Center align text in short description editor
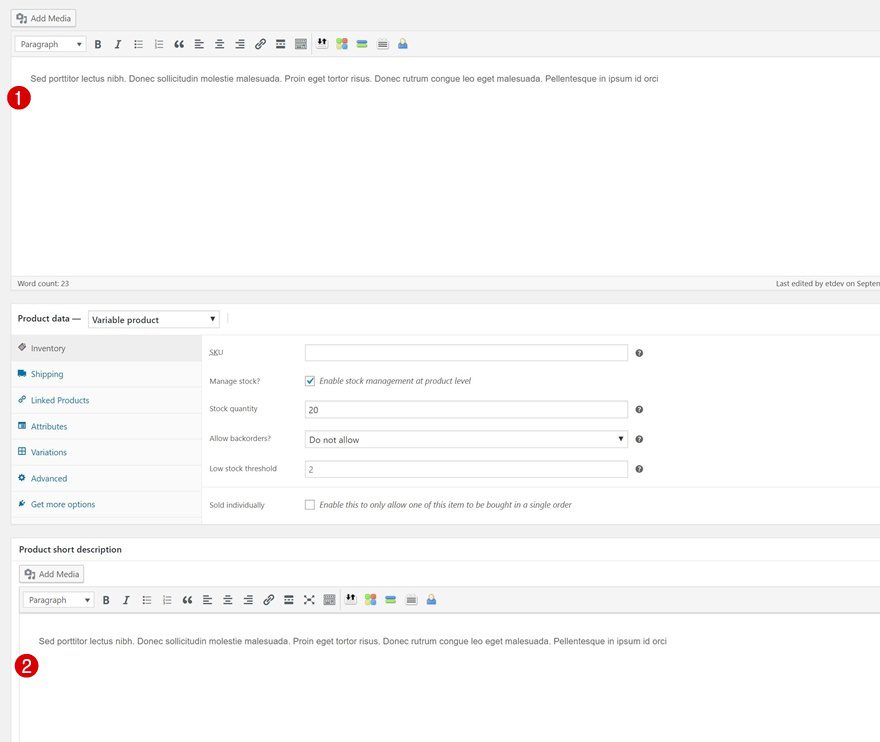This screenshot has width=880, height=742. (x=227, y=600)
